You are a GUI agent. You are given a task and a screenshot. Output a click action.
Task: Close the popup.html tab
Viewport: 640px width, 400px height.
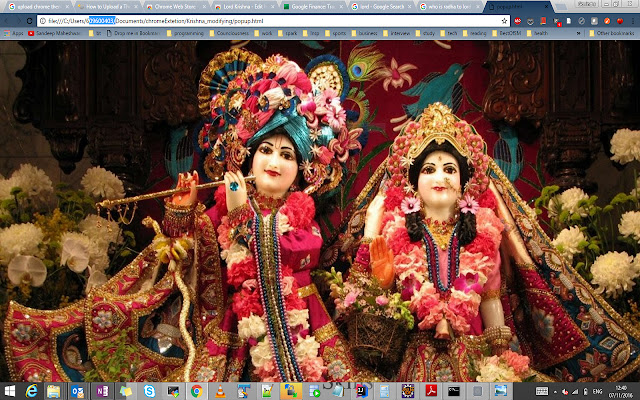pos(547,7)
